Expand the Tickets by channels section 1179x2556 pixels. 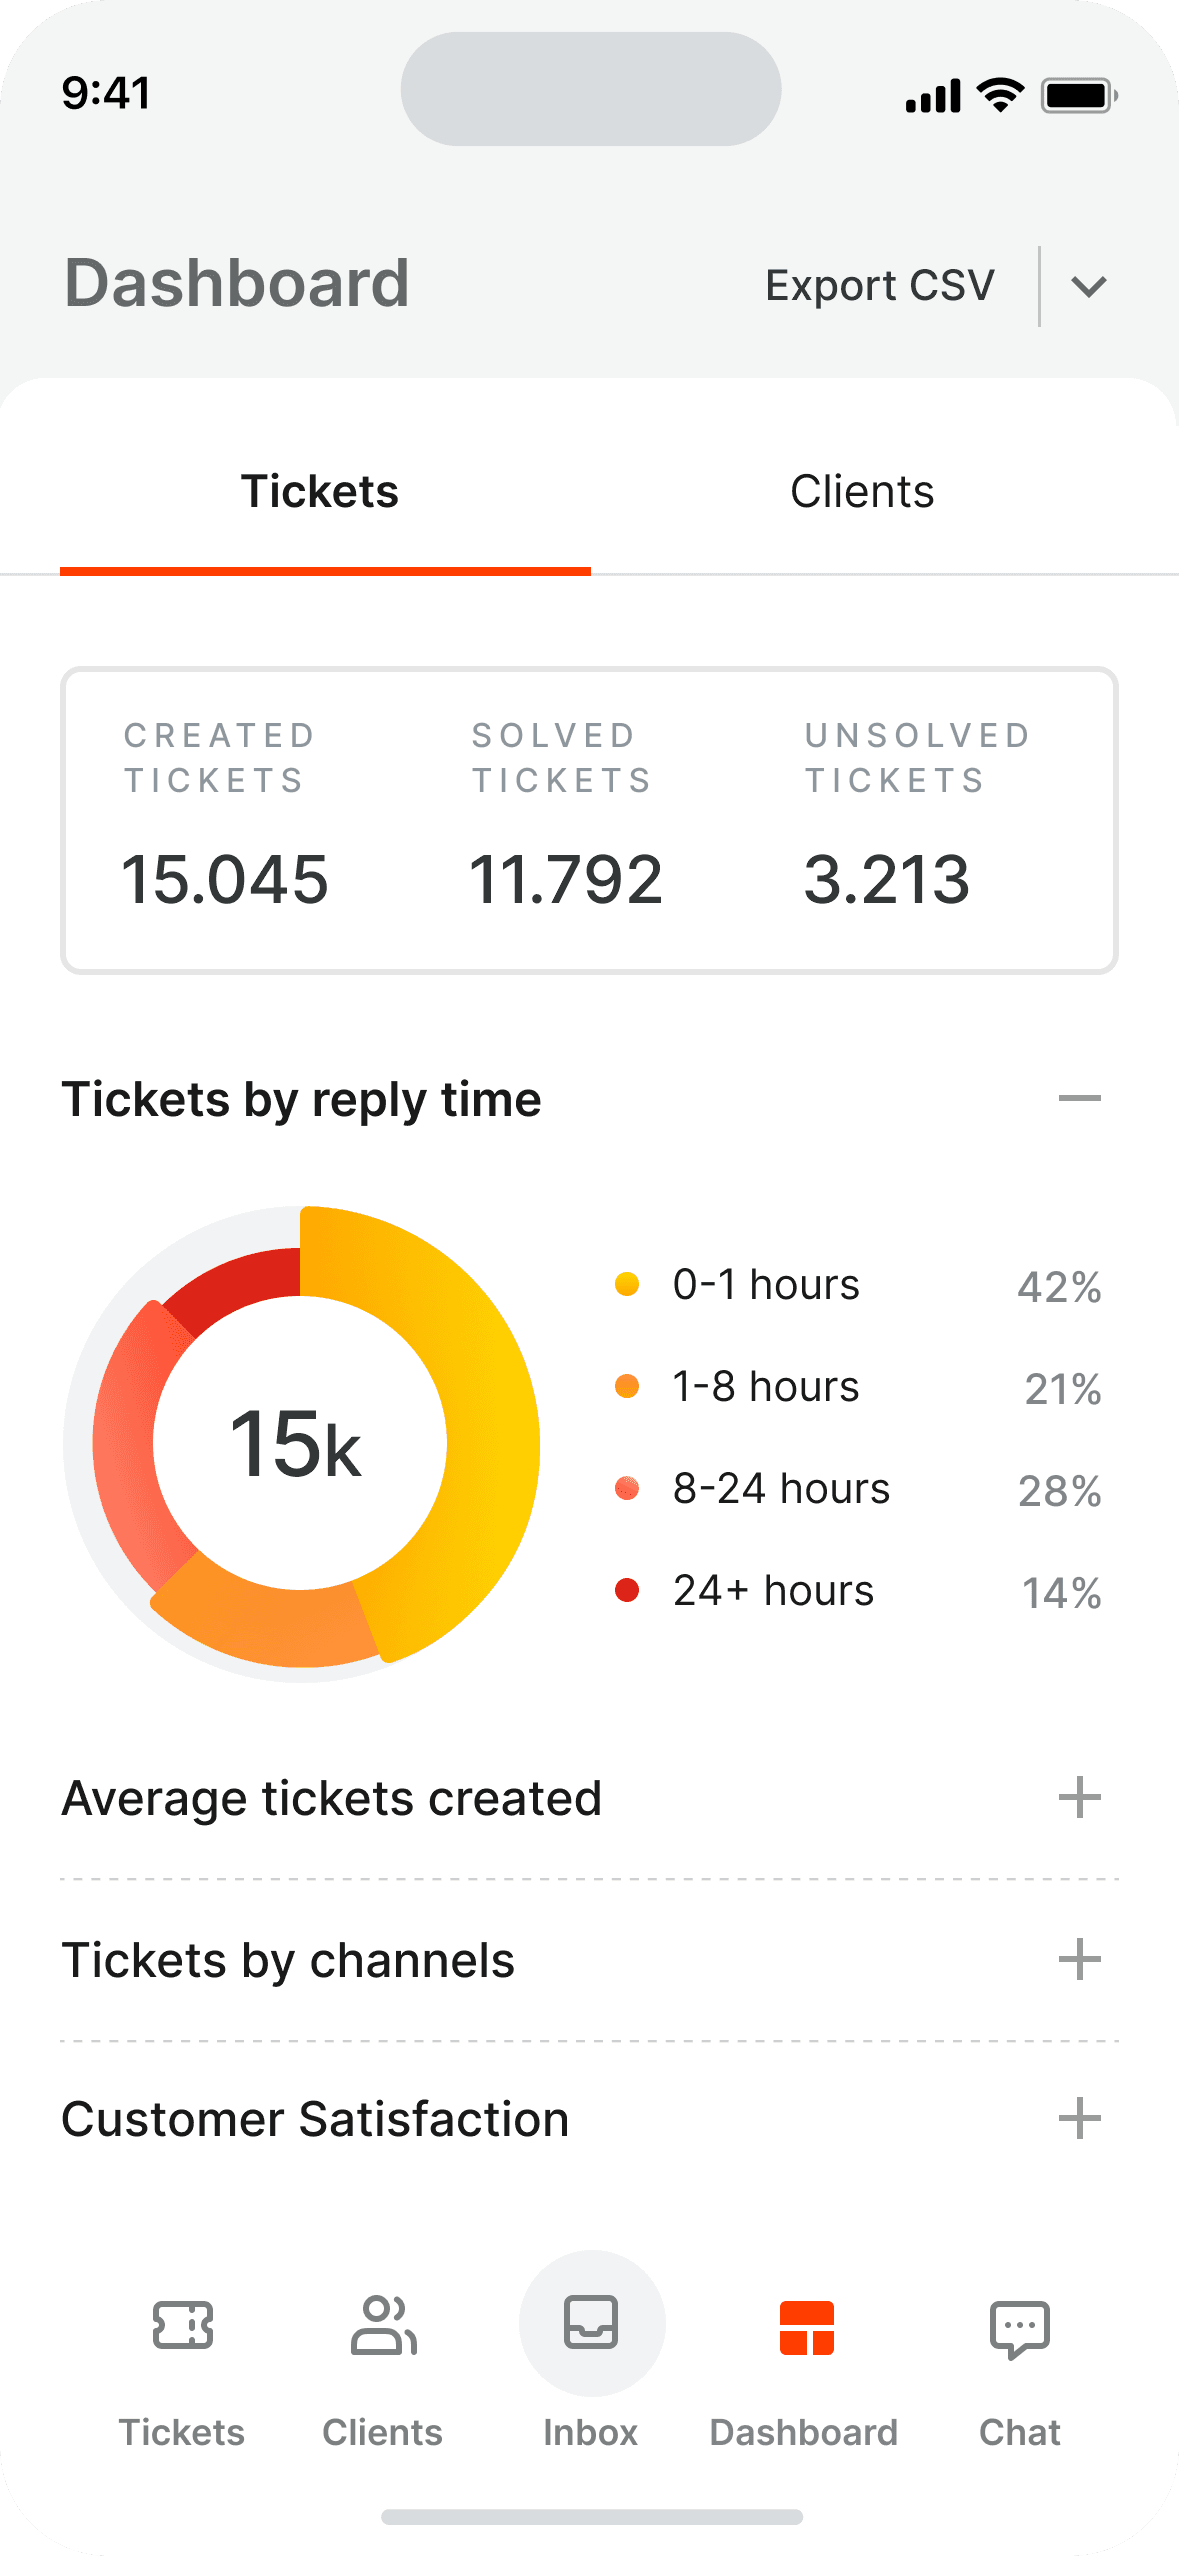pos(1079,1959)
